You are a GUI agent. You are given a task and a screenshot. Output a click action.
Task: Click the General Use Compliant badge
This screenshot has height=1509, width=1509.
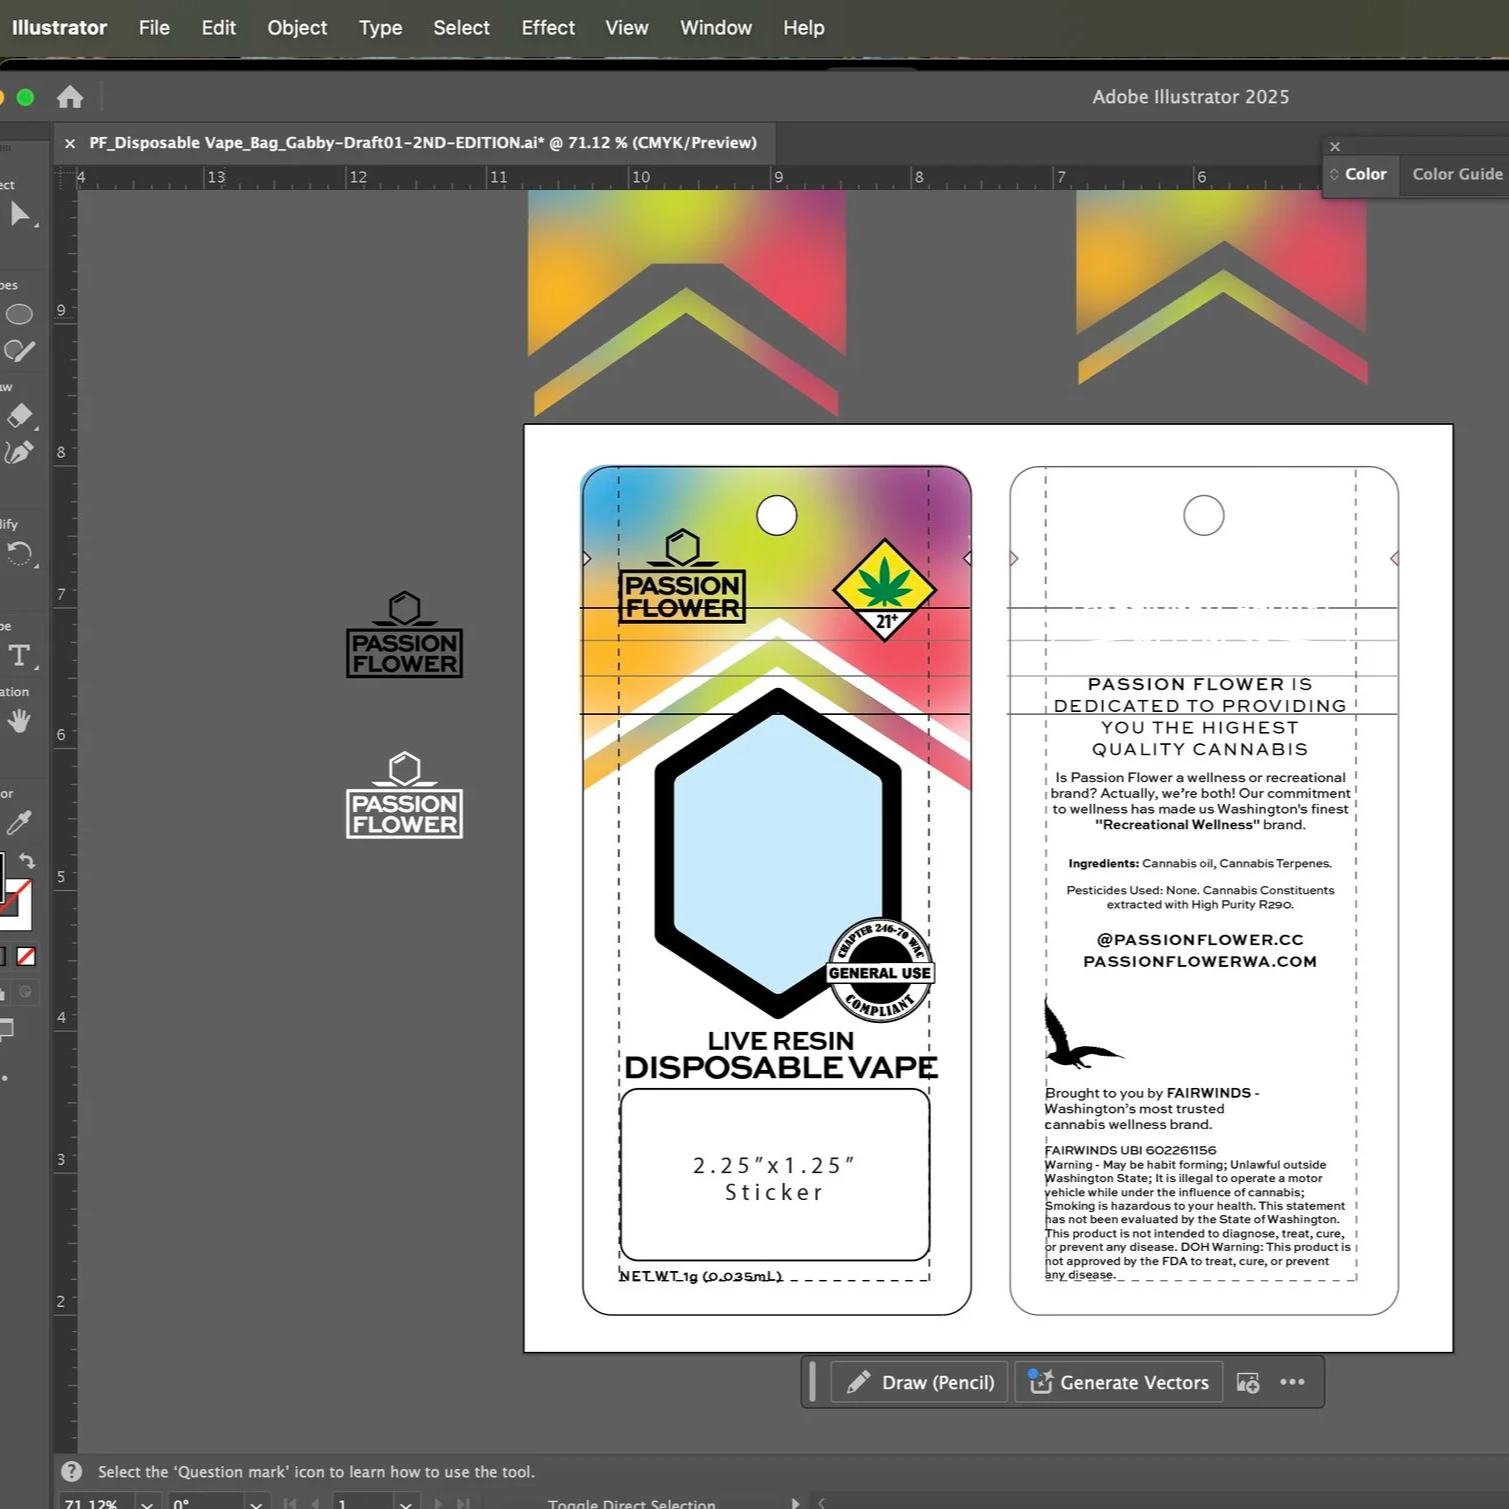880,969
